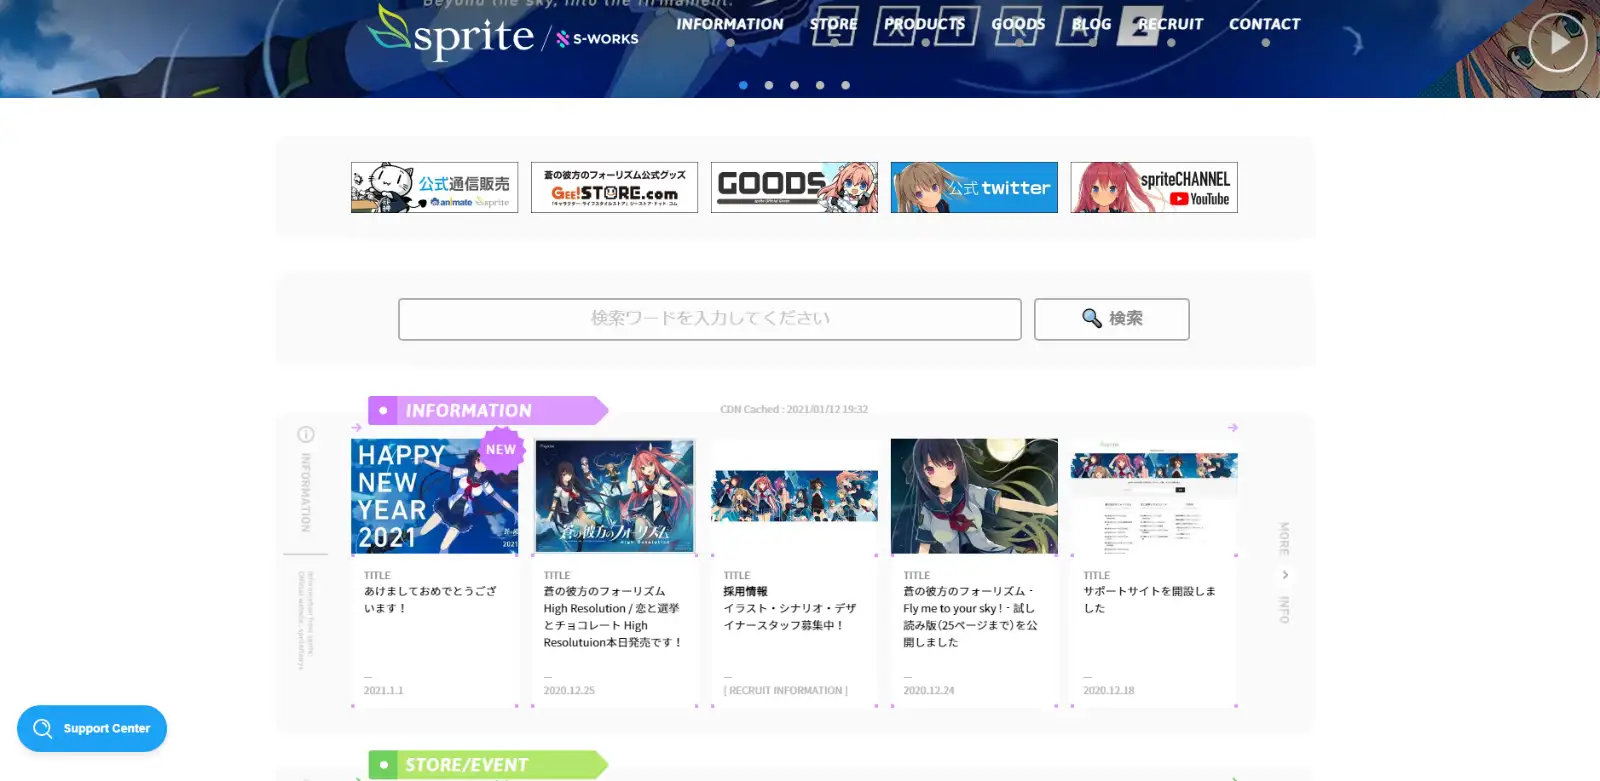Click the CDN Cached timestamp text

pos(794,410)
